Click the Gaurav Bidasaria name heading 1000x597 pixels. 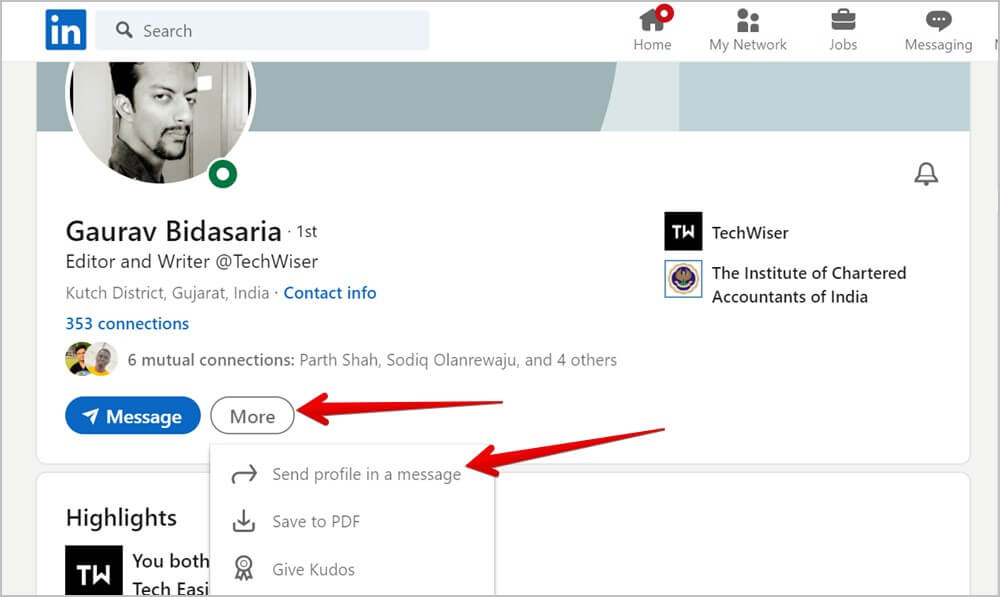click(173, 231)
